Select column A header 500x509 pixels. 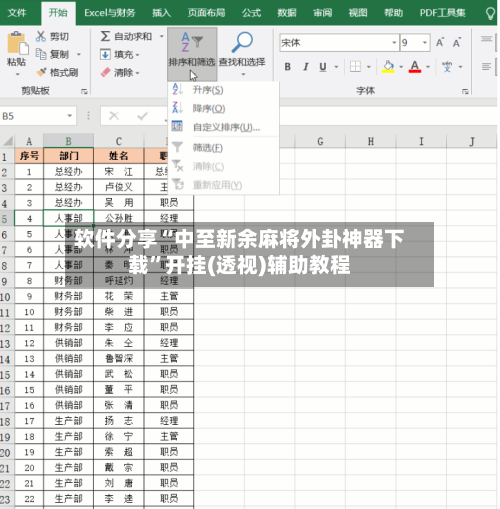pos(29,141)
